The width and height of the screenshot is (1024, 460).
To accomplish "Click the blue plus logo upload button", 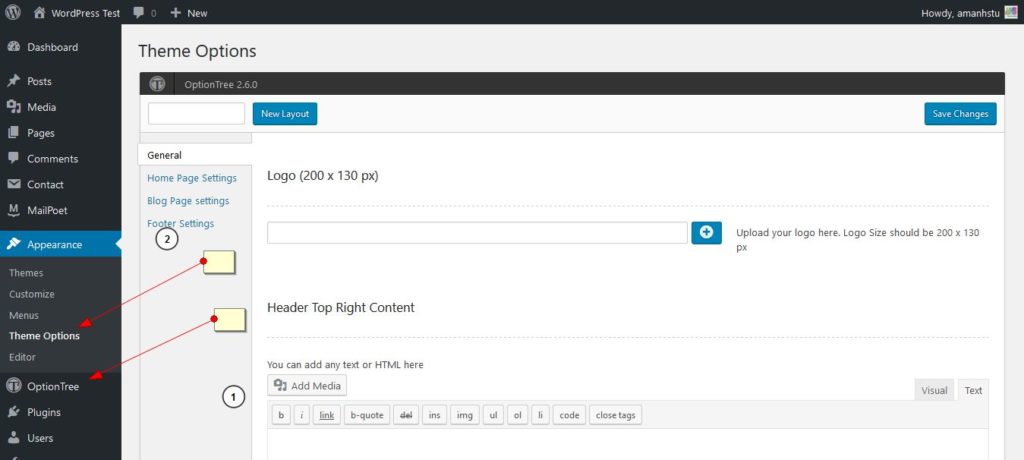I will pos(707,233).
